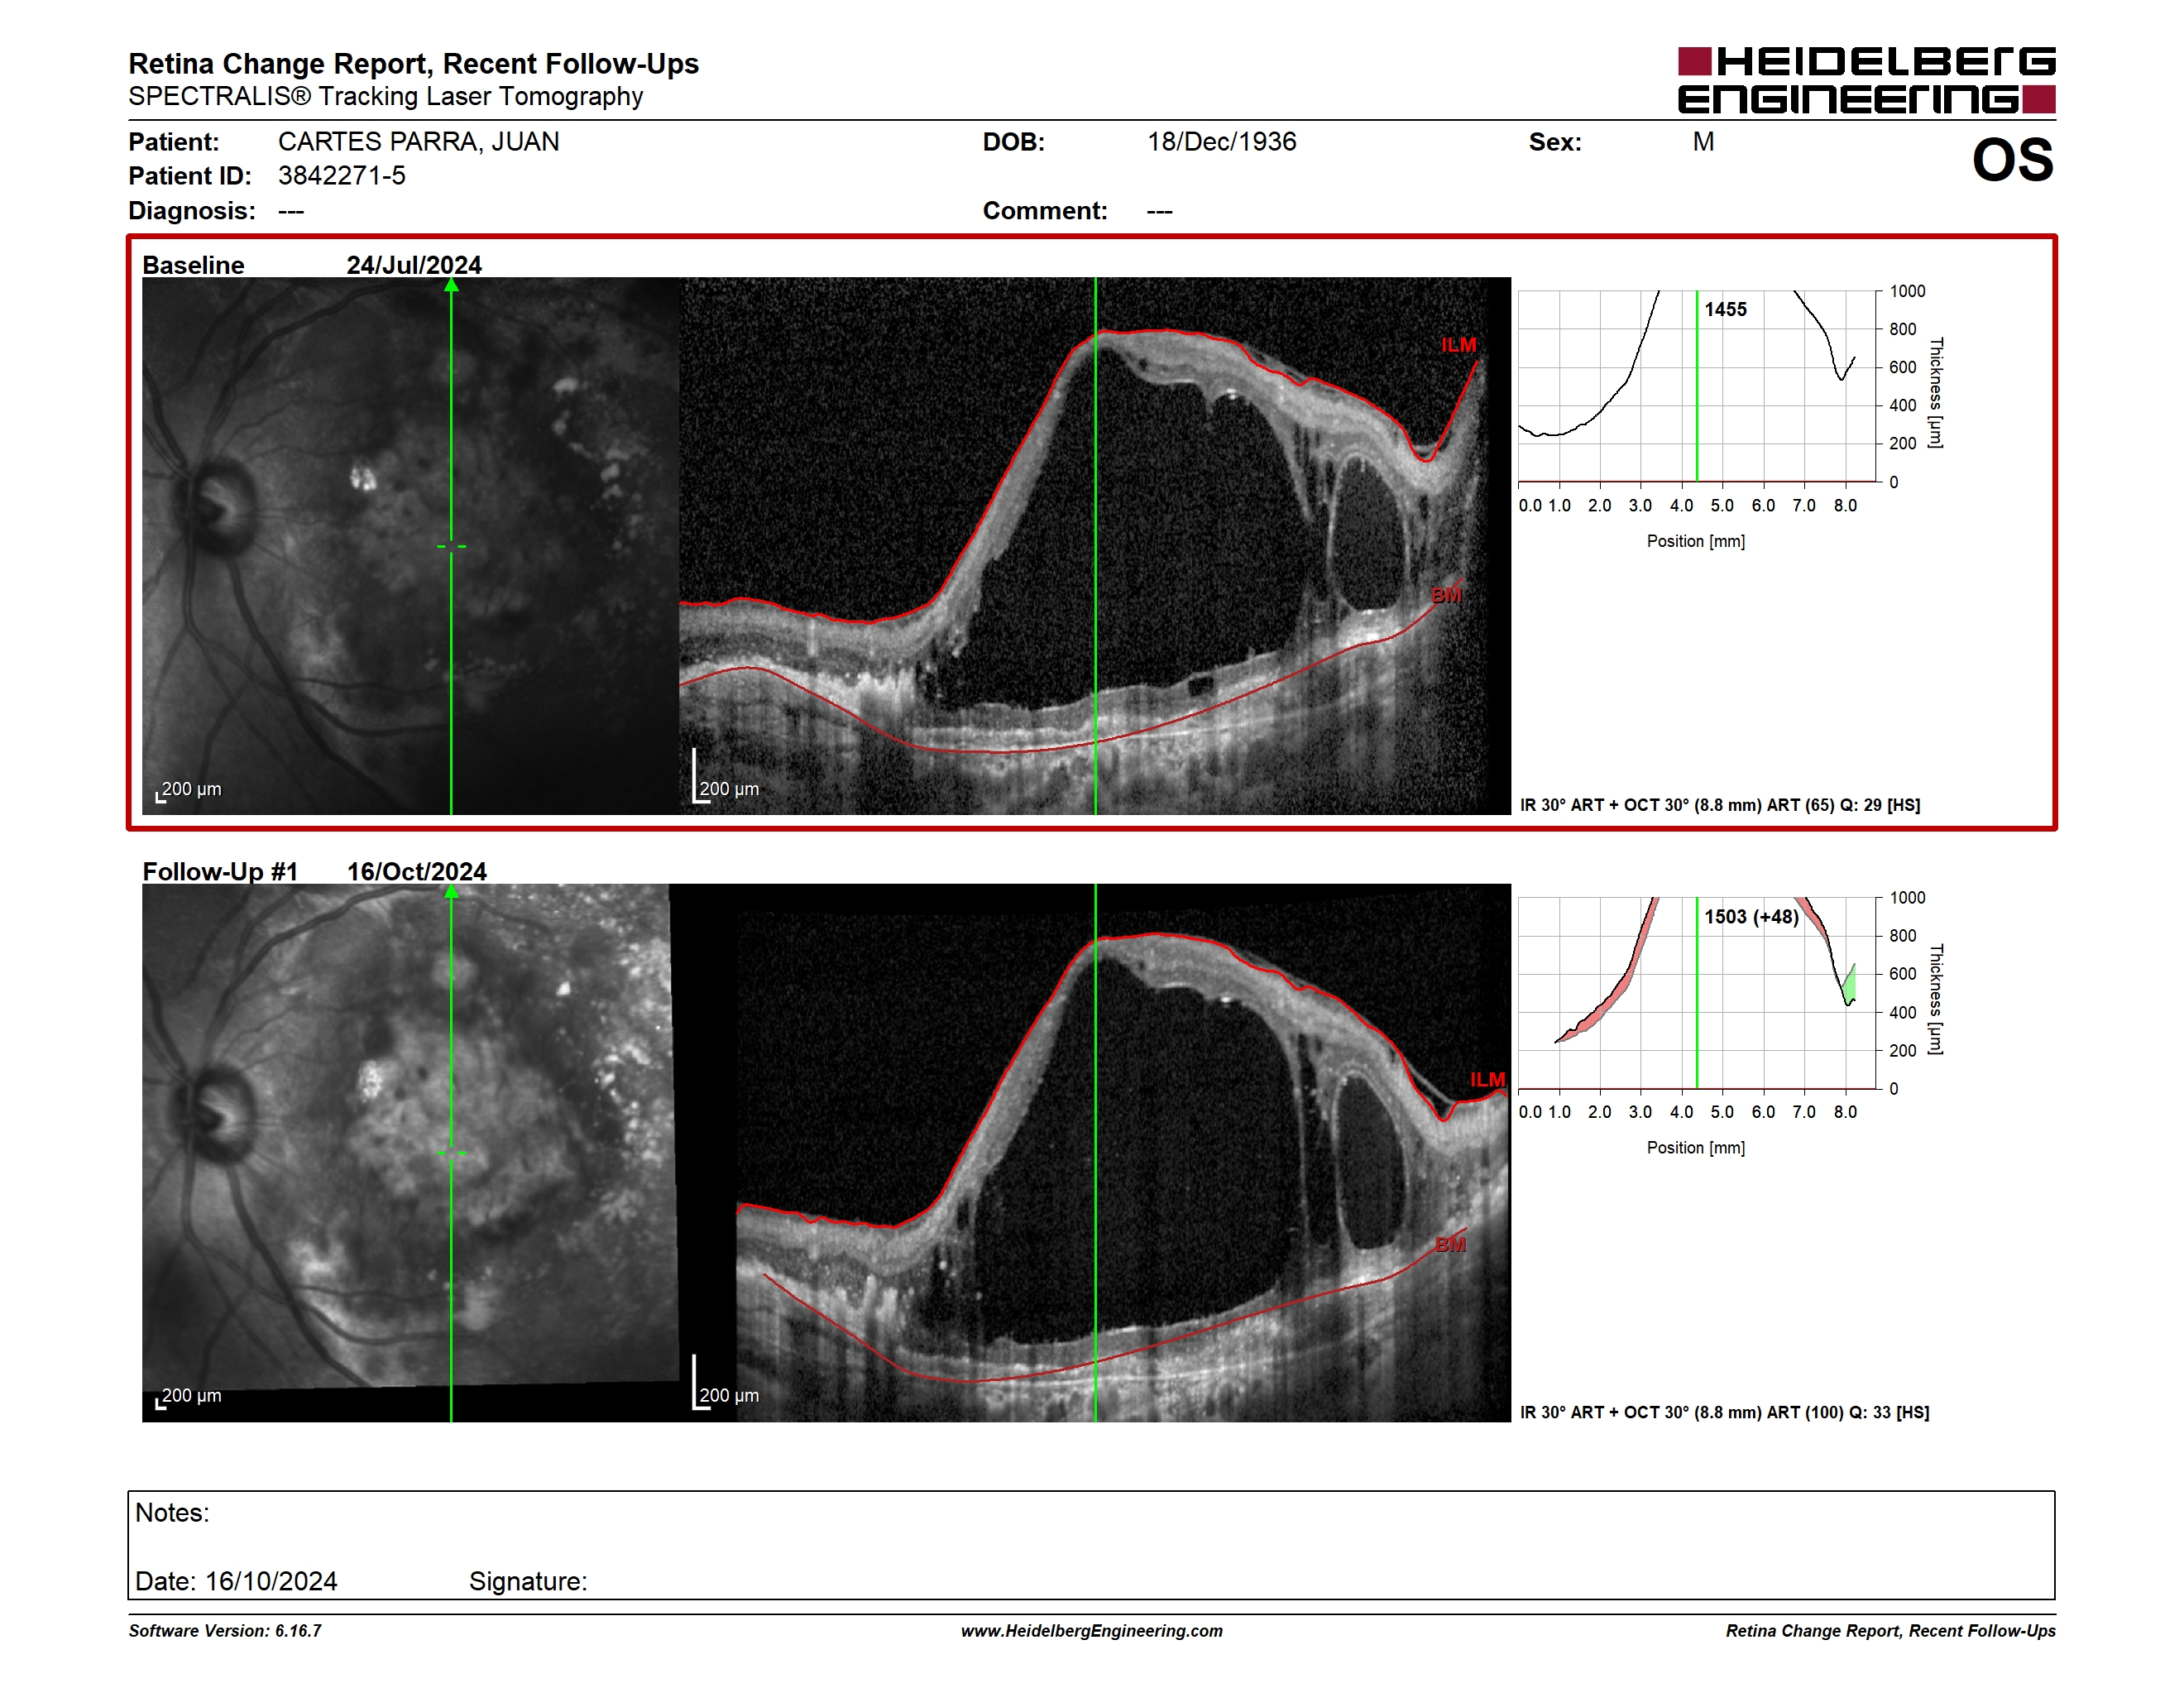Click the 'OS' eye laterality label
The image size is (2184, 1688).
click(x=2012, y=160)
